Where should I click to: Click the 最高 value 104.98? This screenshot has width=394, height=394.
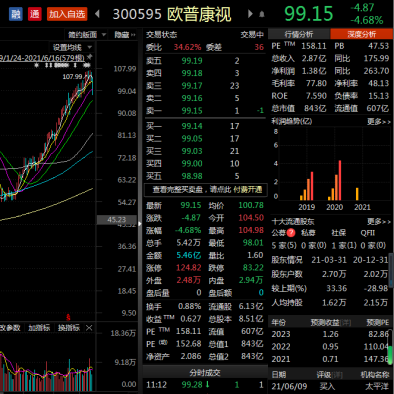(x=251, y=230)
